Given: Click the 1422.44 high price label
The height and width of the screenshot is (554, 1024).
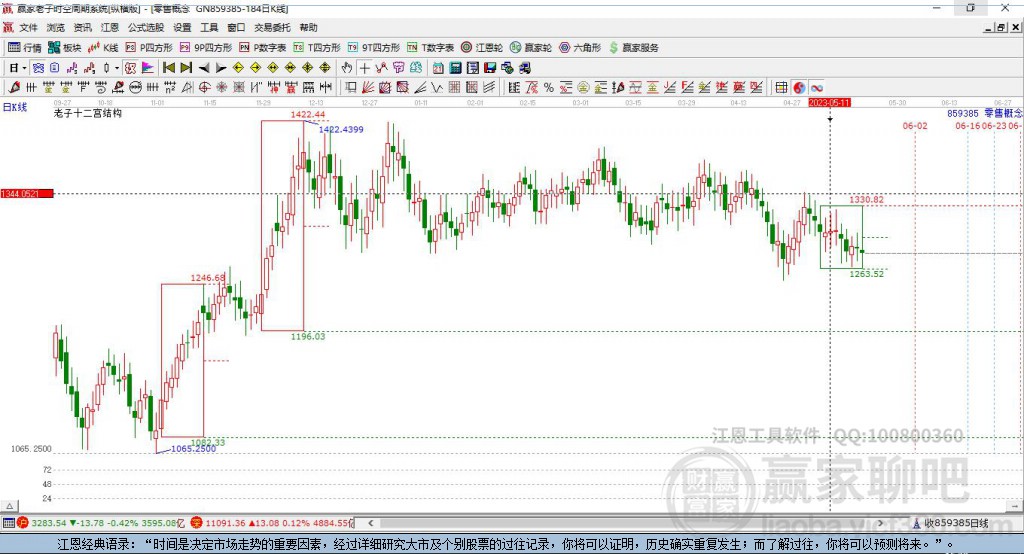Looking at the screenshot, I should coord(308,114).
